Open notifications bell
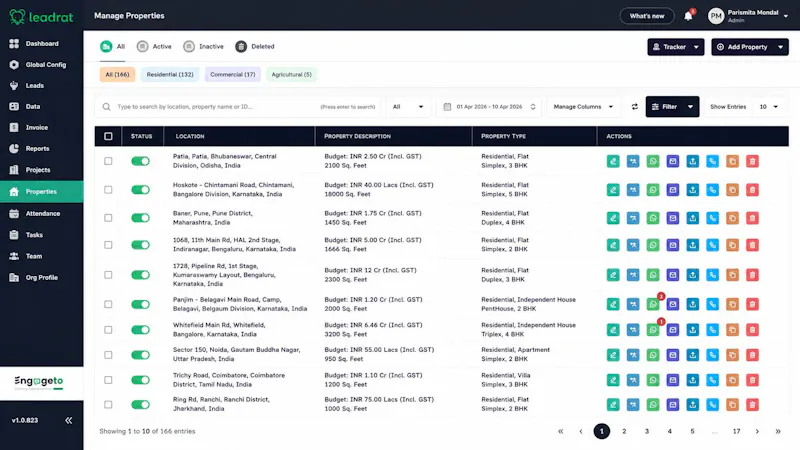Screen dimensions: 800x450 [x=688, y=16]
